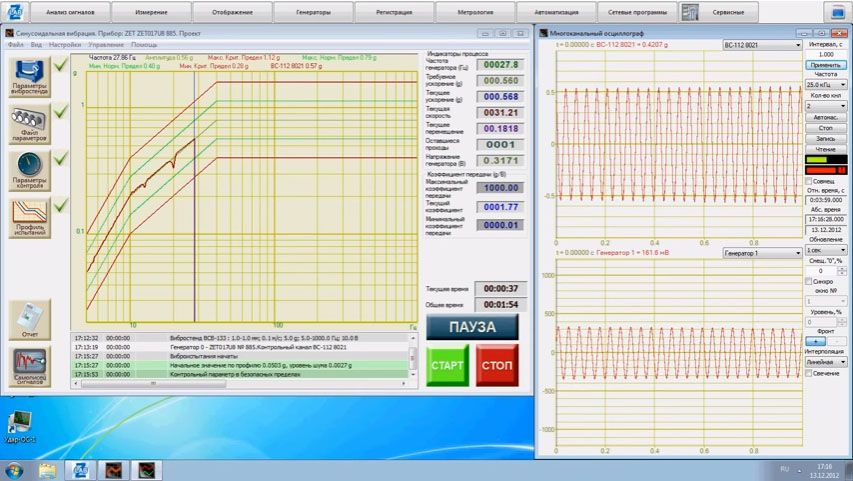853x481 pixels.
Task: Switch to oscillograph taskbar icon
Action: tap(146, 470)
